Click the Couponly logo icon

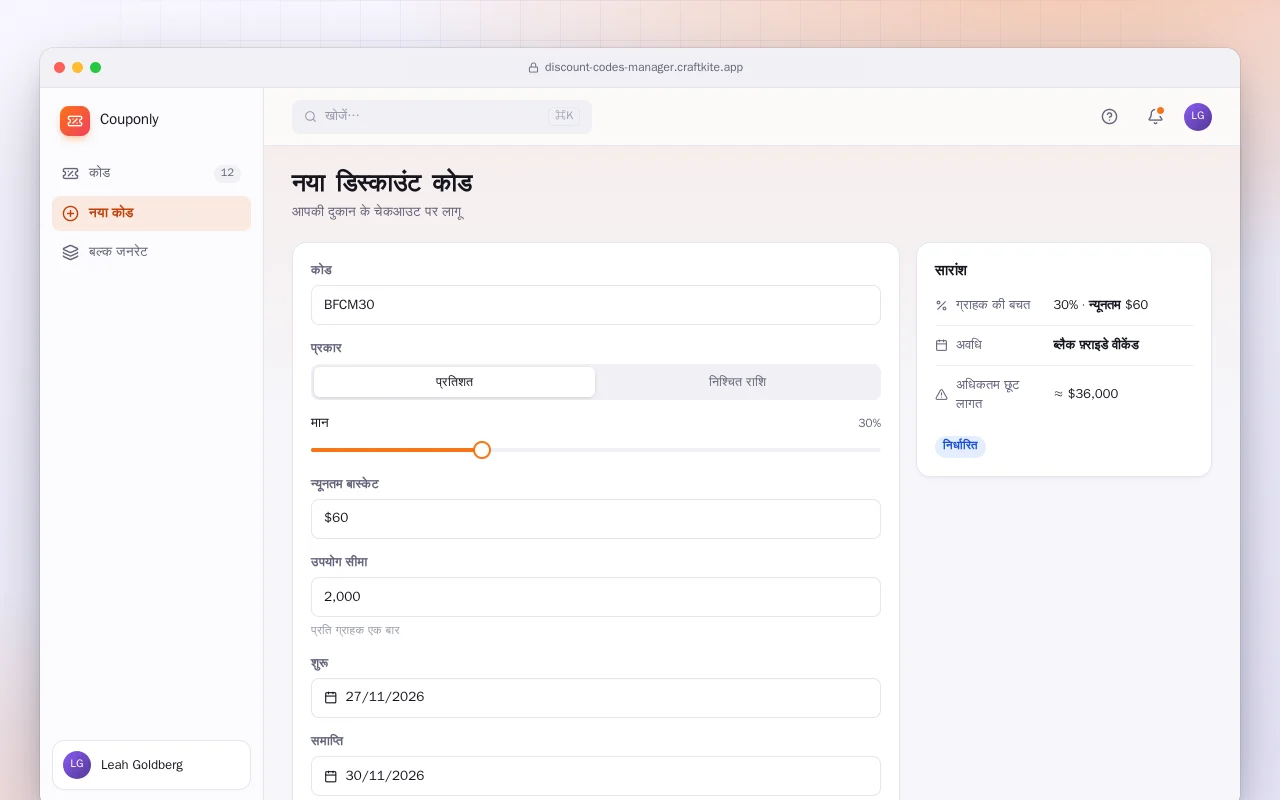tap(75, 121)
